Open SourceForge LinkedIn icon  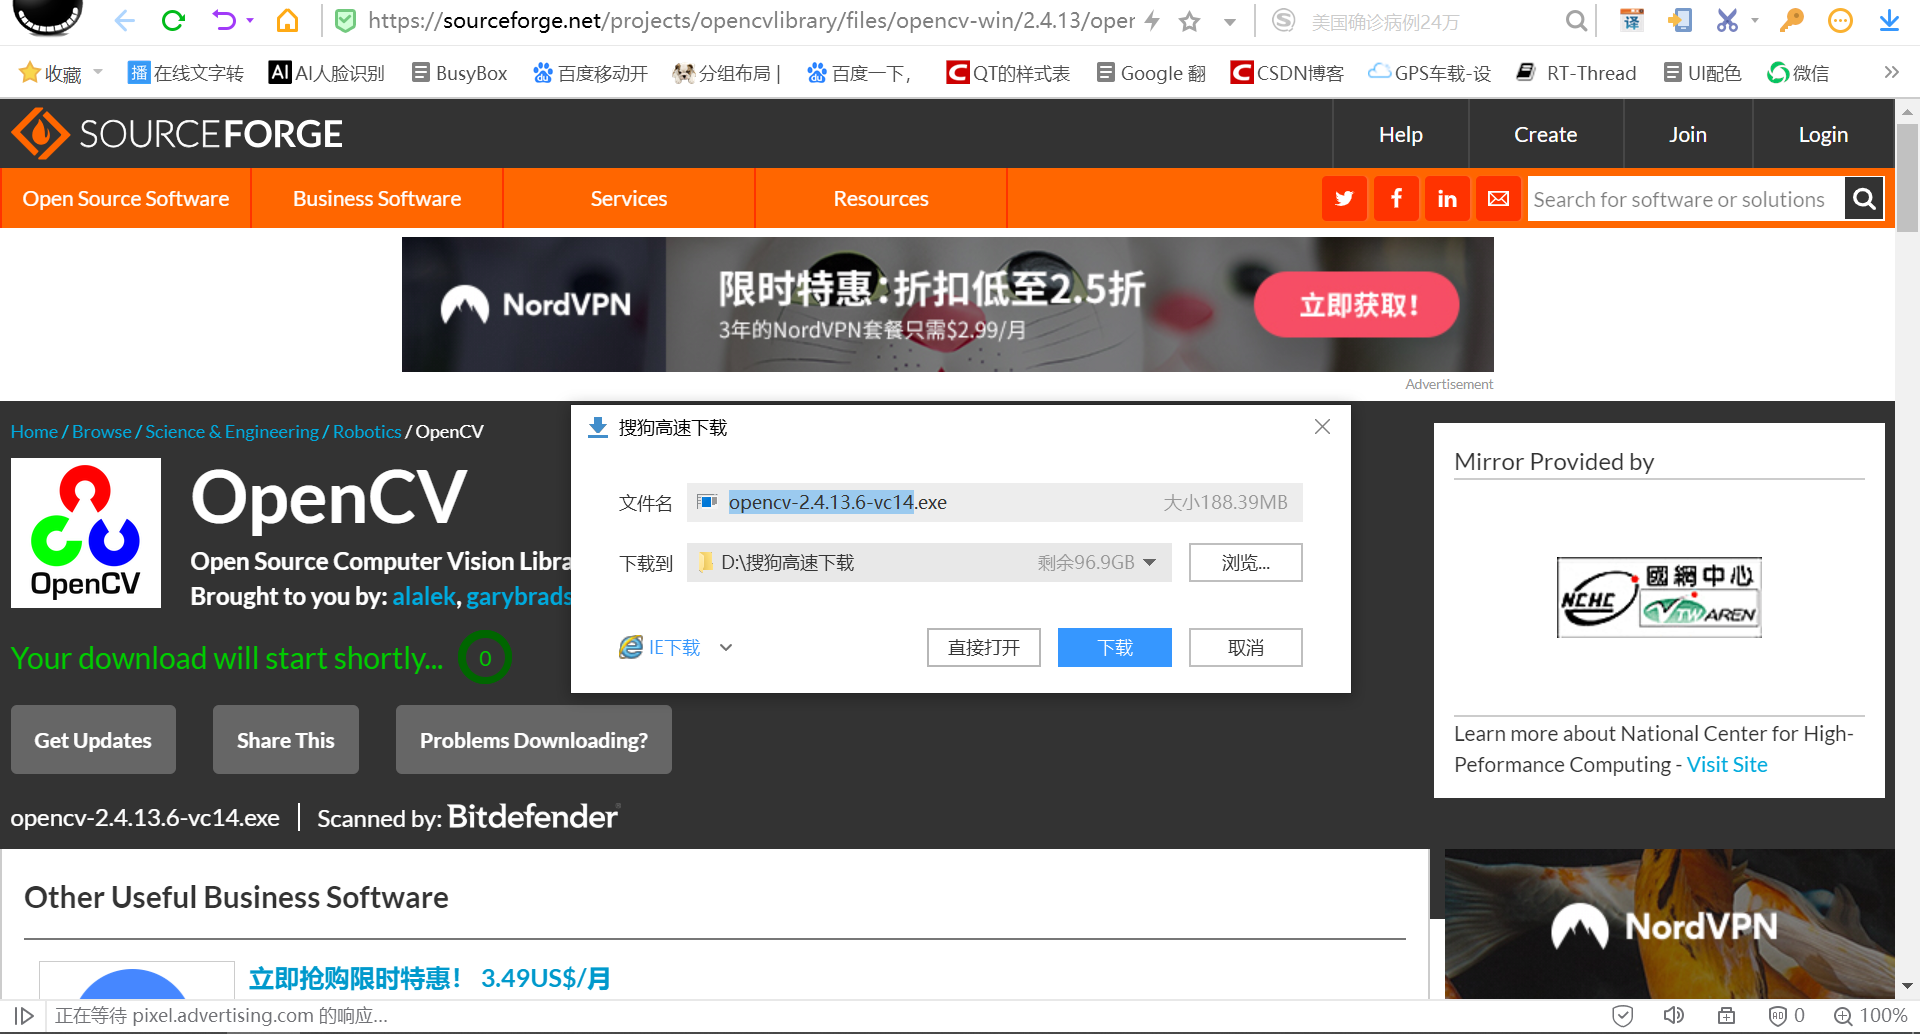(1447, 199)
